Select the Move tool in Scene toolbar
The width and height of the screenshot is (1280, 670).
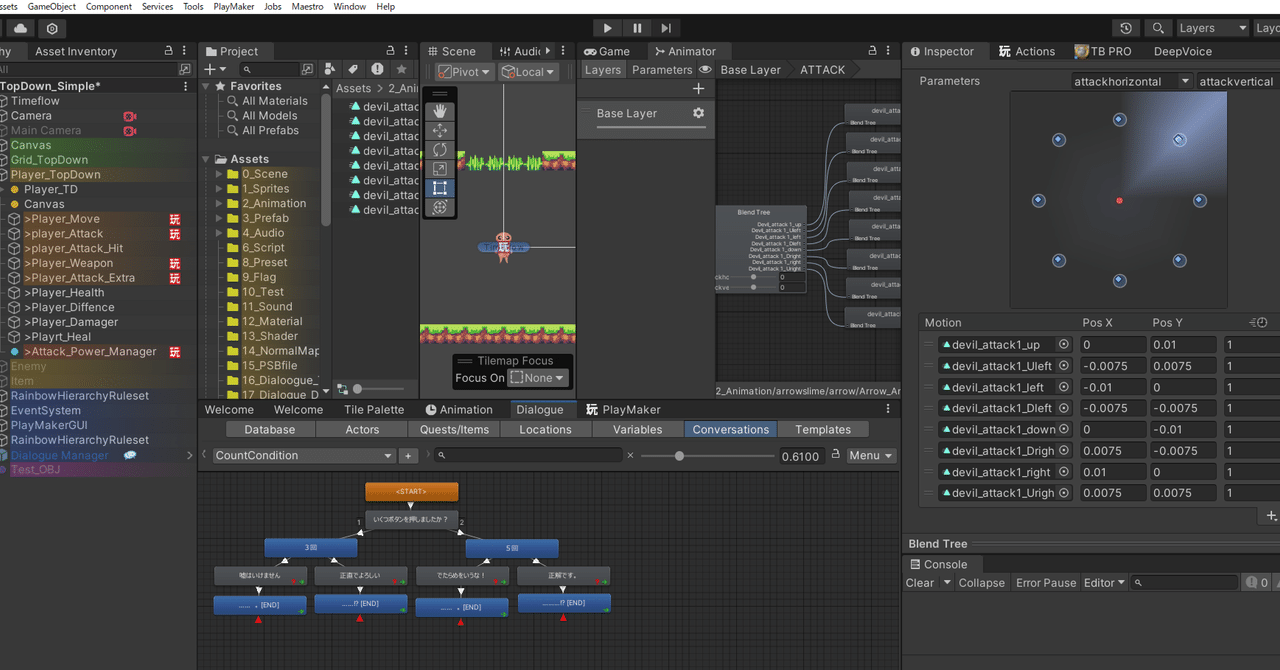pyautogui.click(x=440, y=131)
